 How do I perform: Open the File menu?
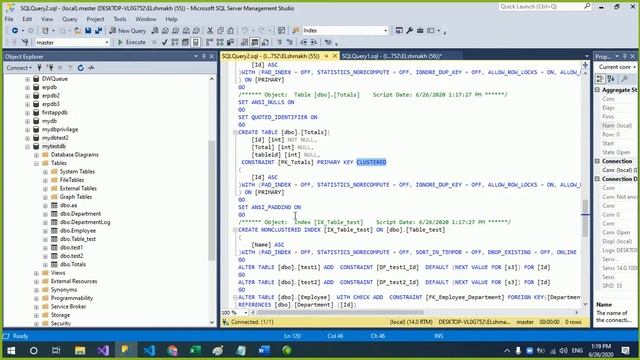[9, 19]
